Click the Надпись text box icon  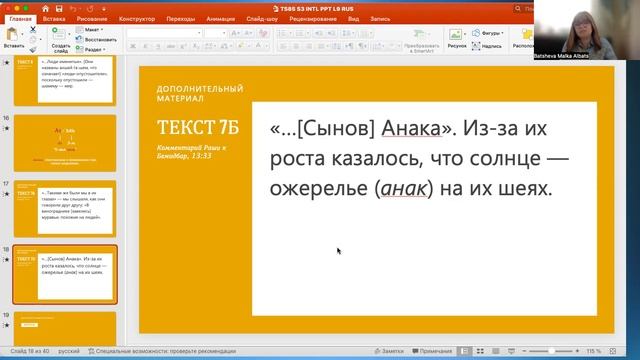[x=476, y=46]
